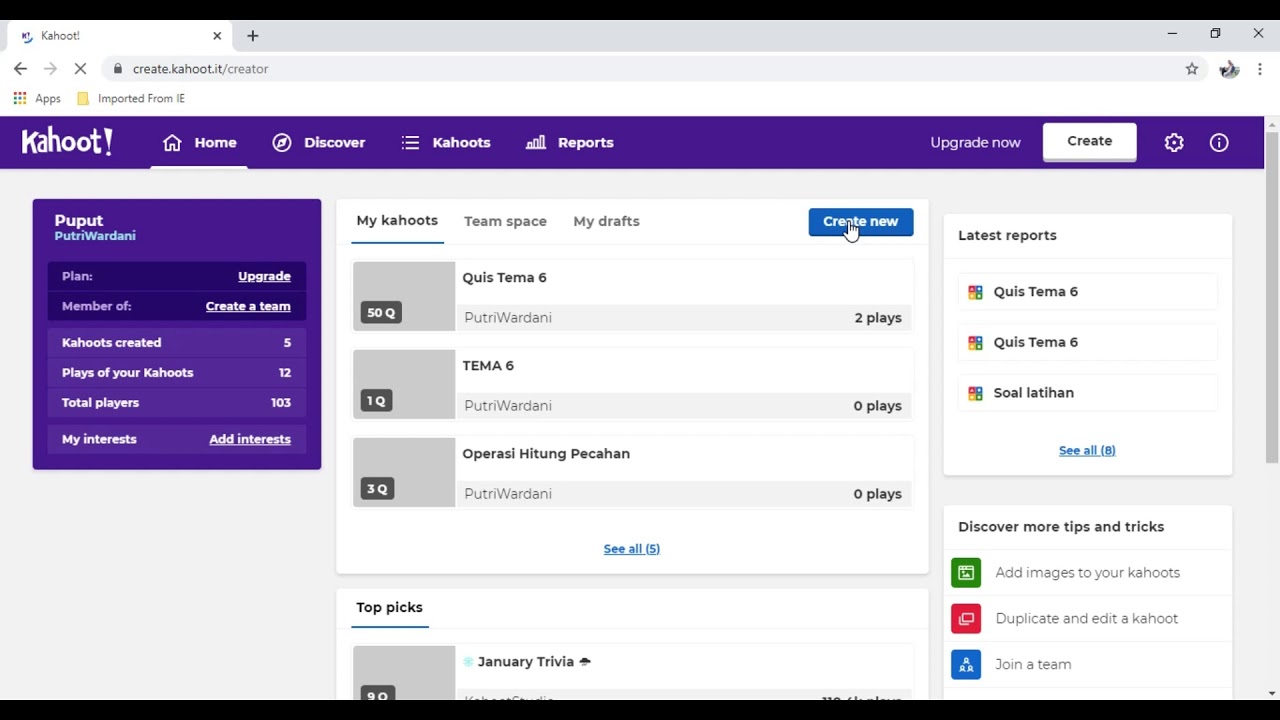Click the Upgrade plan link
Viewport: 1280px width, 720px height.
[264, 276]
